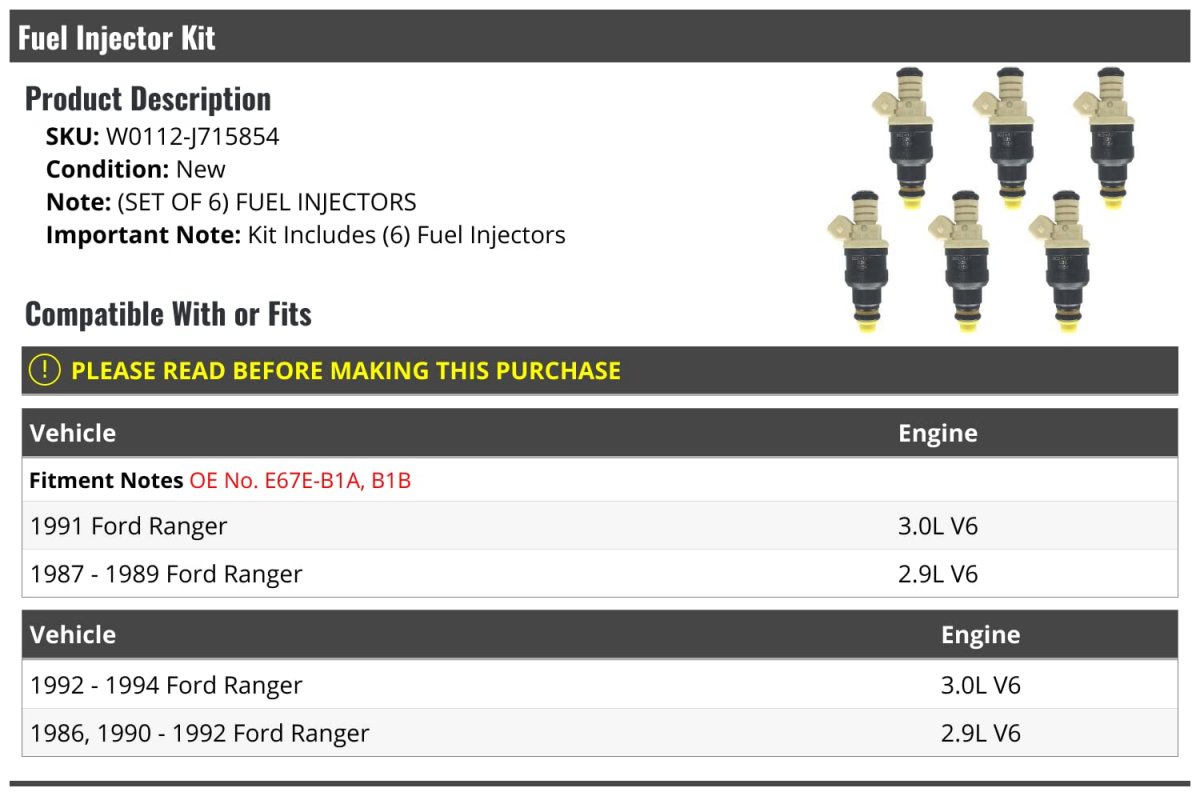Click the 3.0L V6 engine for 1991 Ranger
The height and width of the screenshot is (796, 1200).
pyautogui.click(x=938, y=526)
